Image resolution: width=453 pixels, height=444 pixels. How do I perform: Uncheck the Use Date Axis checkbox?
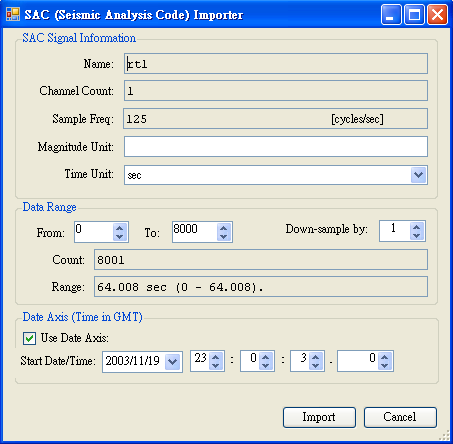[29, 338]
